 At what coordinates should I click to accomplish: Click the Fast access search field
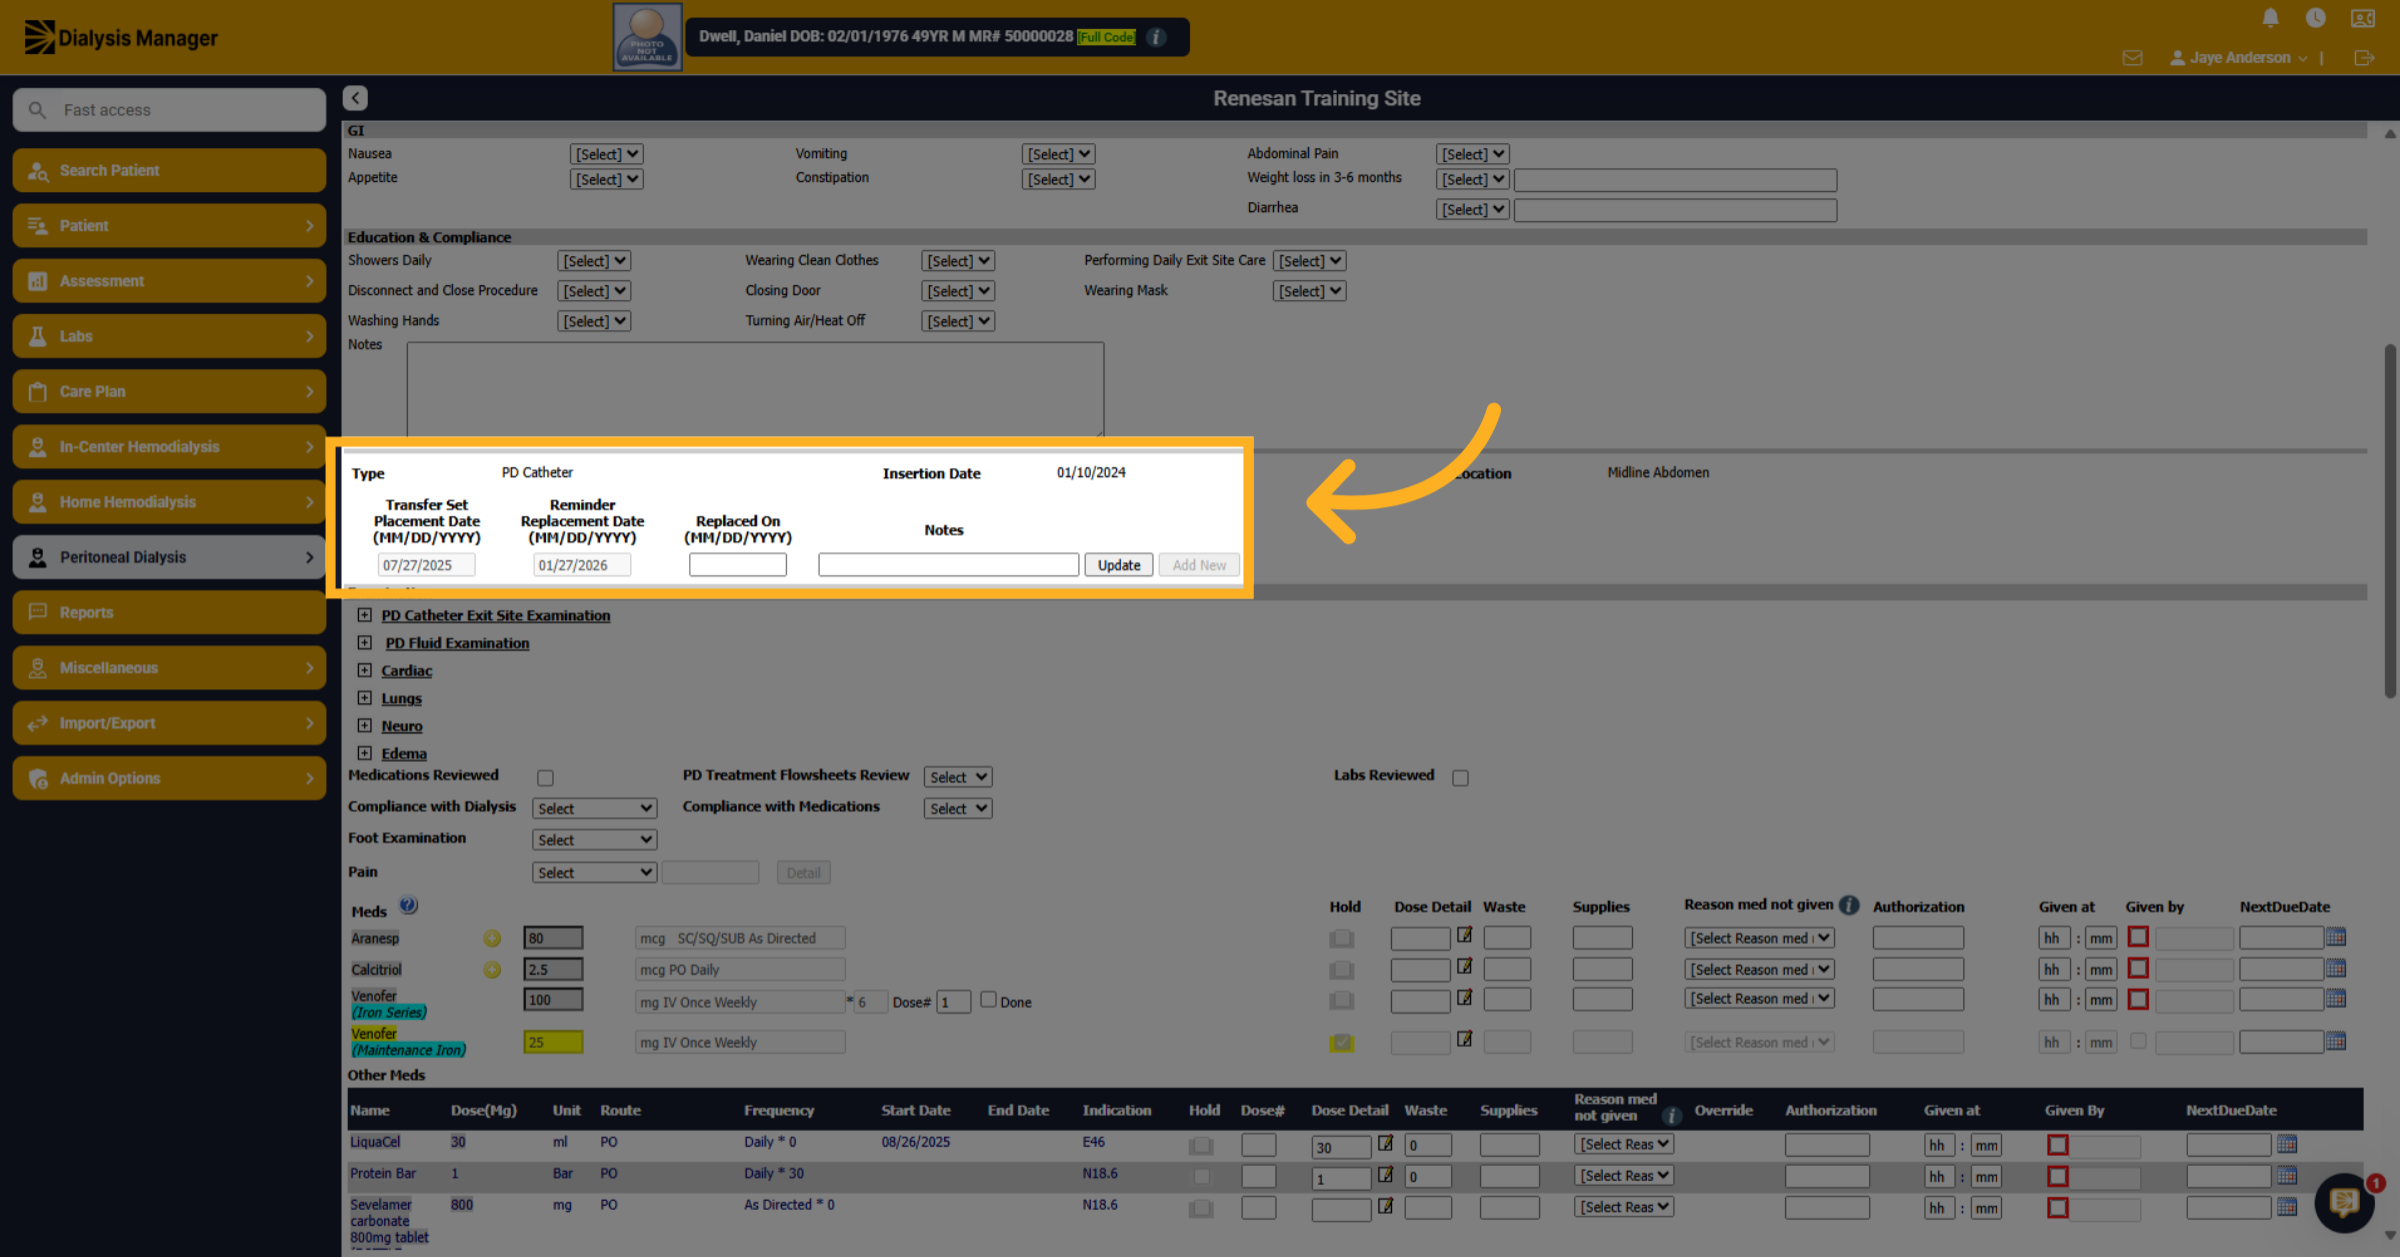pyautogui.click(x=169, y=110)
